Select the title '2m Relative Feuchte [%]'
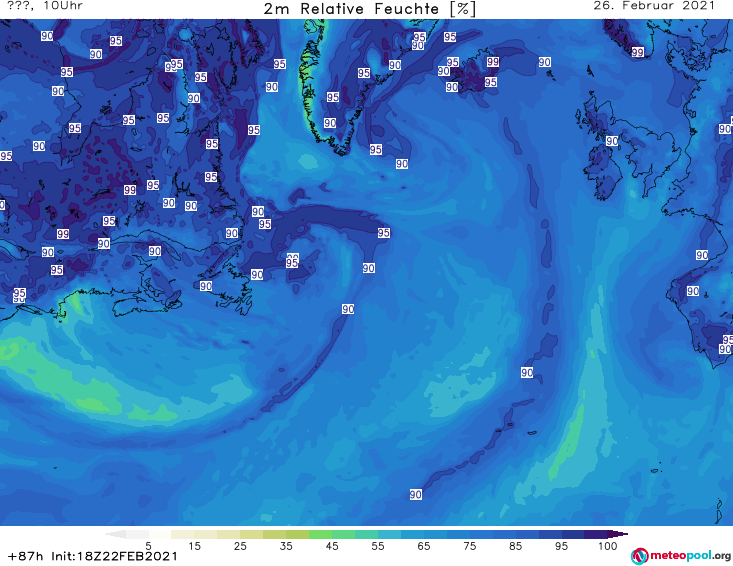This screenshot has width=733, height=566. coord(369,9)
